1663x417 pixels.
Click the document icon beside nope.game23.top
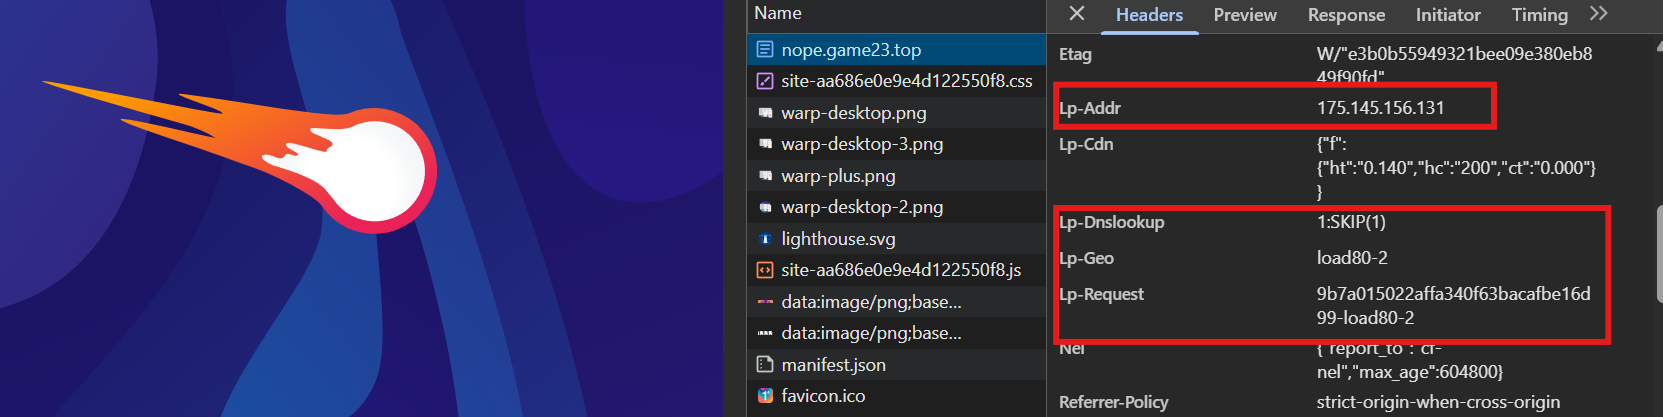coord(765,50)
